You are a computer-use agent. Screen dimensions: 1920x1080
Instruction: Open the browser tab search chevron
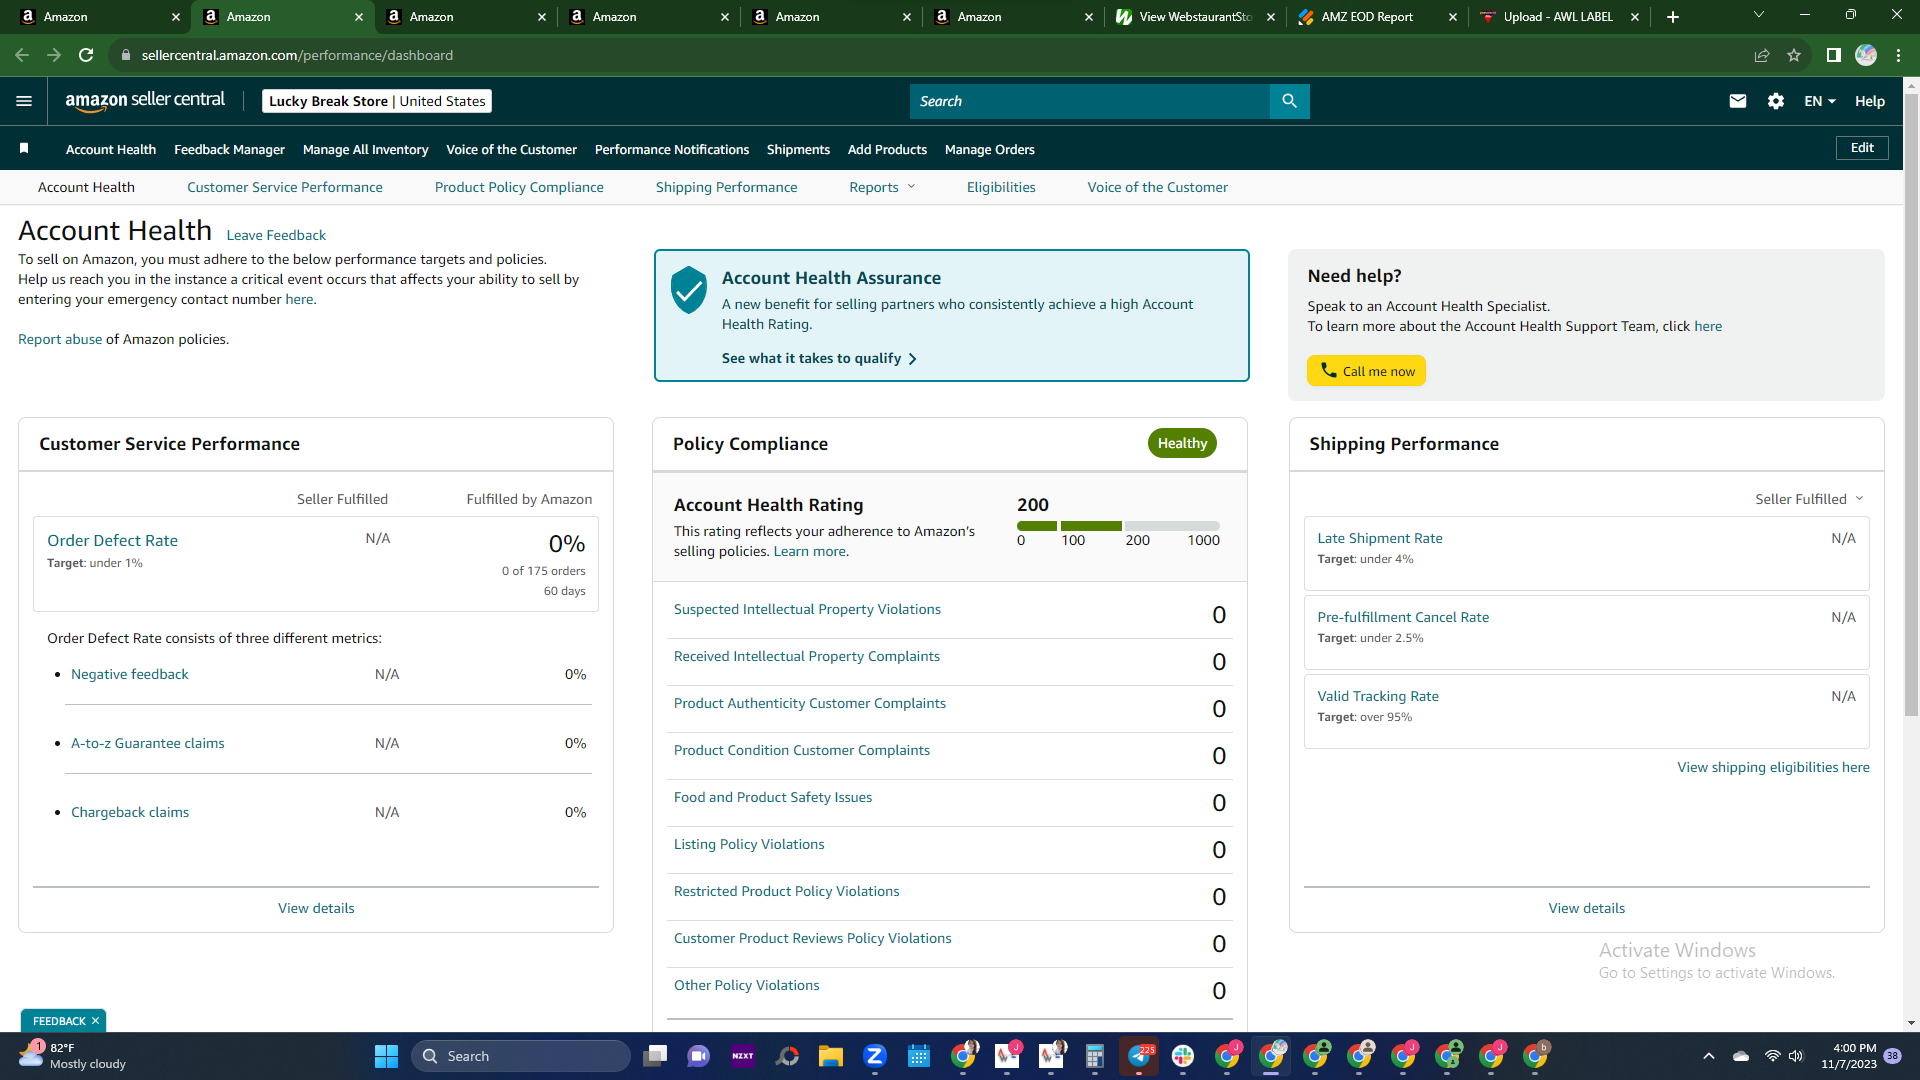click(1759, 15)
